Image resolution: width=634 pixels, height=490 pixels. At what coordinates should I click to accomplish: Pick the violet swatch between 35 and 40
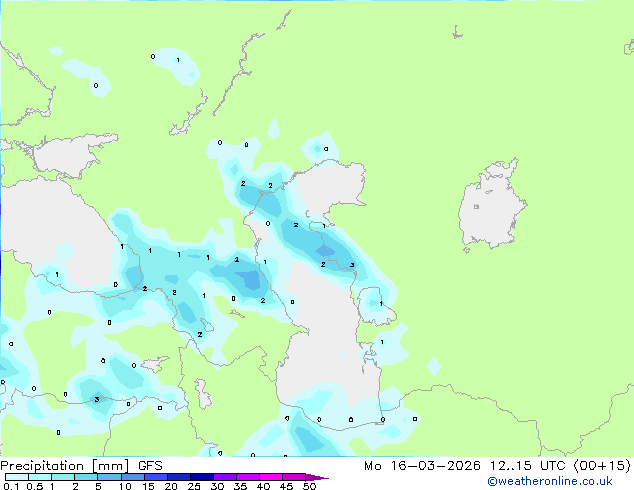tap(248, 477)
